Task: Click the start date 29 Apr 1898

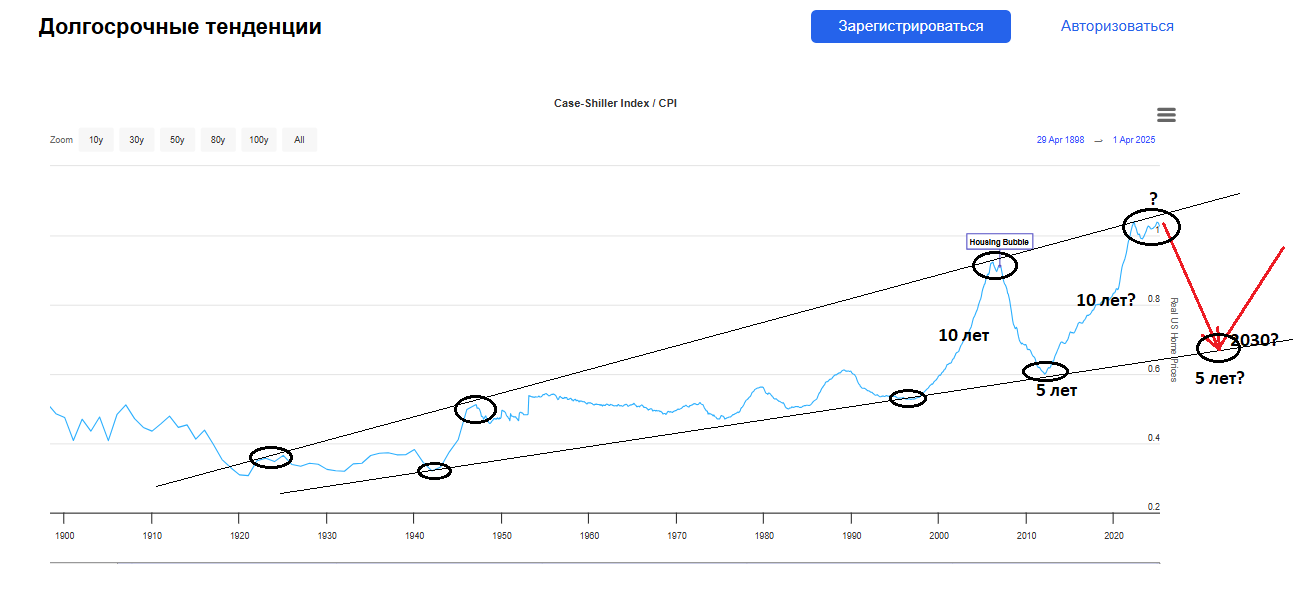Action: click(1060, 140)
